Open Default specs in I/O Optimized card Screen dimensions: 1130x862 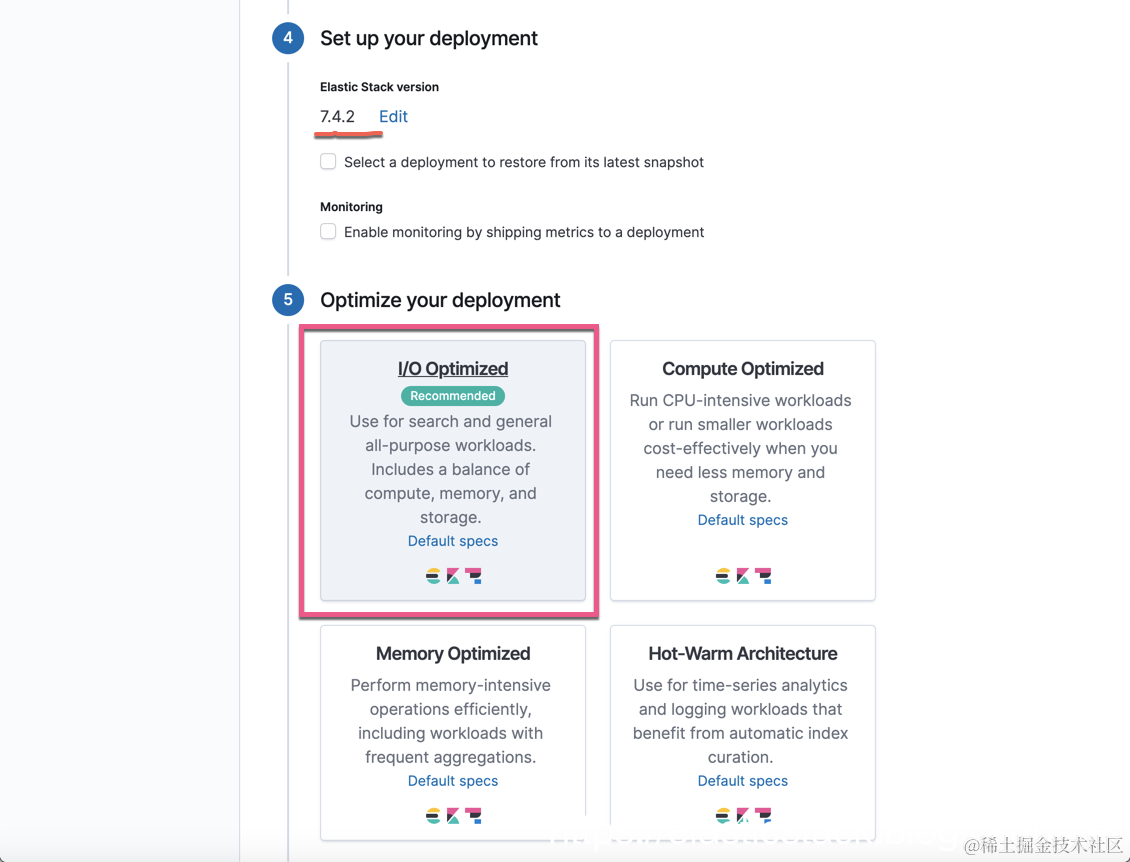453,541
